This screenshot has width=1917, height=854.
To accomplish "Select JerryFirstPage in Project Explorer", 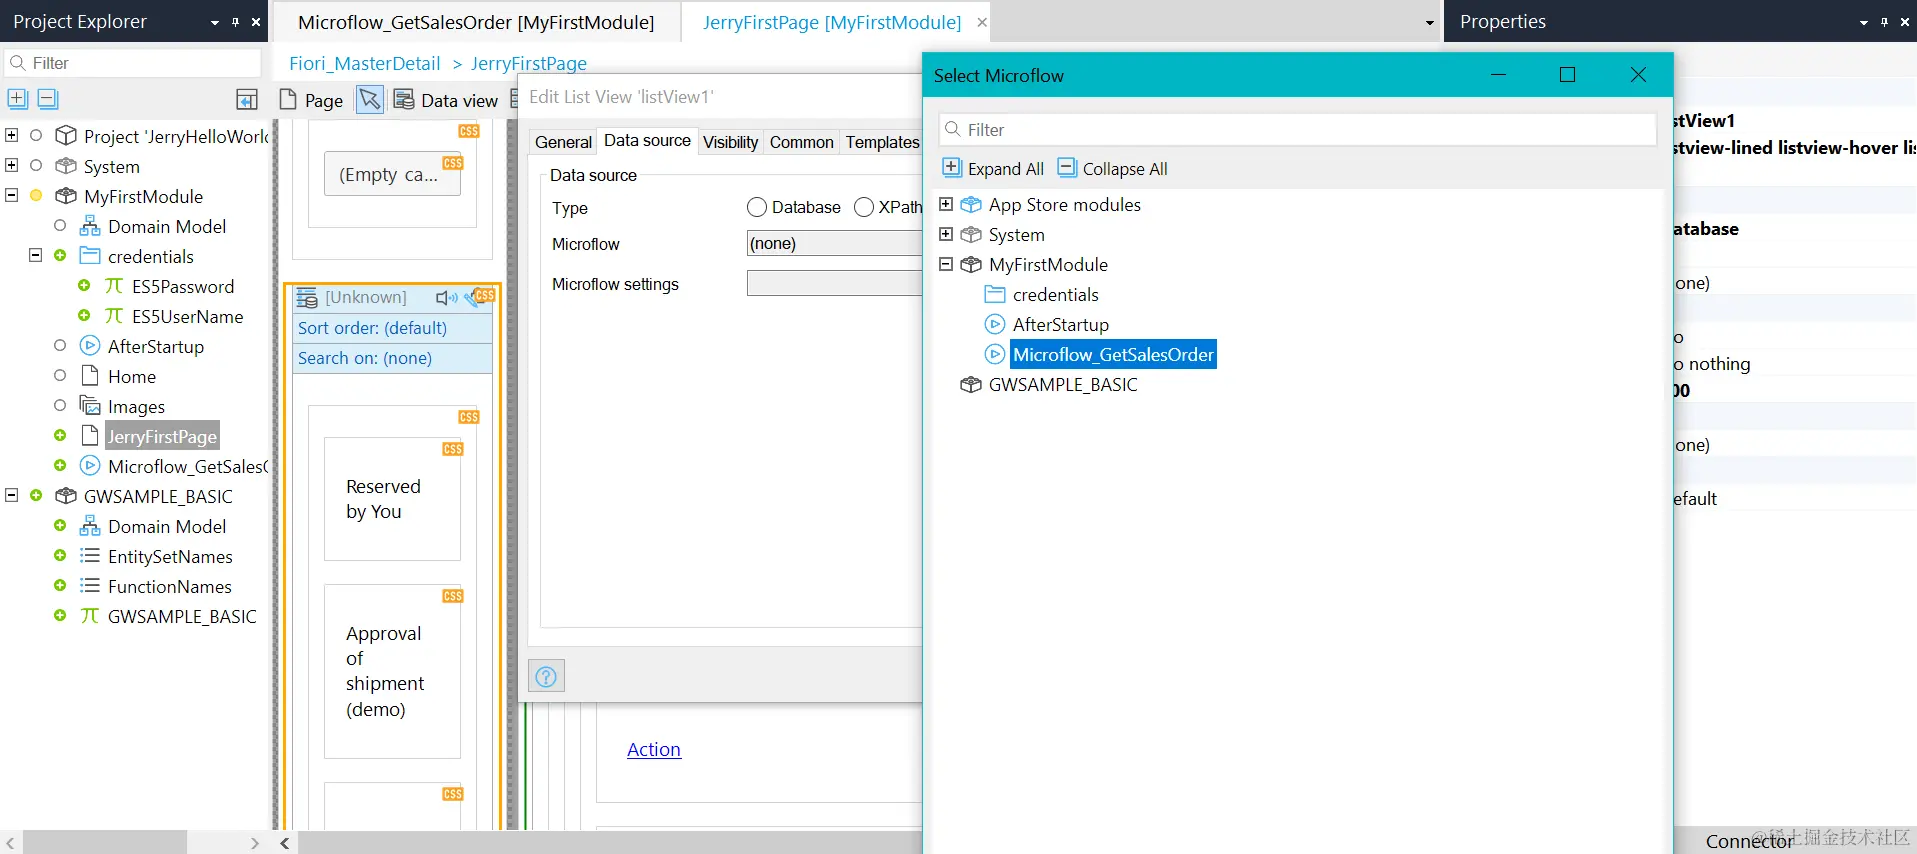I will [x=161, y=436].
